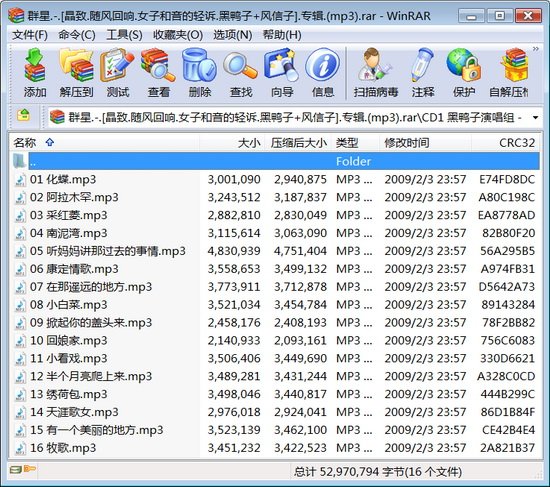Image resolution: width=550 pixels, height=487 pixels.
Task: Click the size value 3,001,090
Action: 234,180
